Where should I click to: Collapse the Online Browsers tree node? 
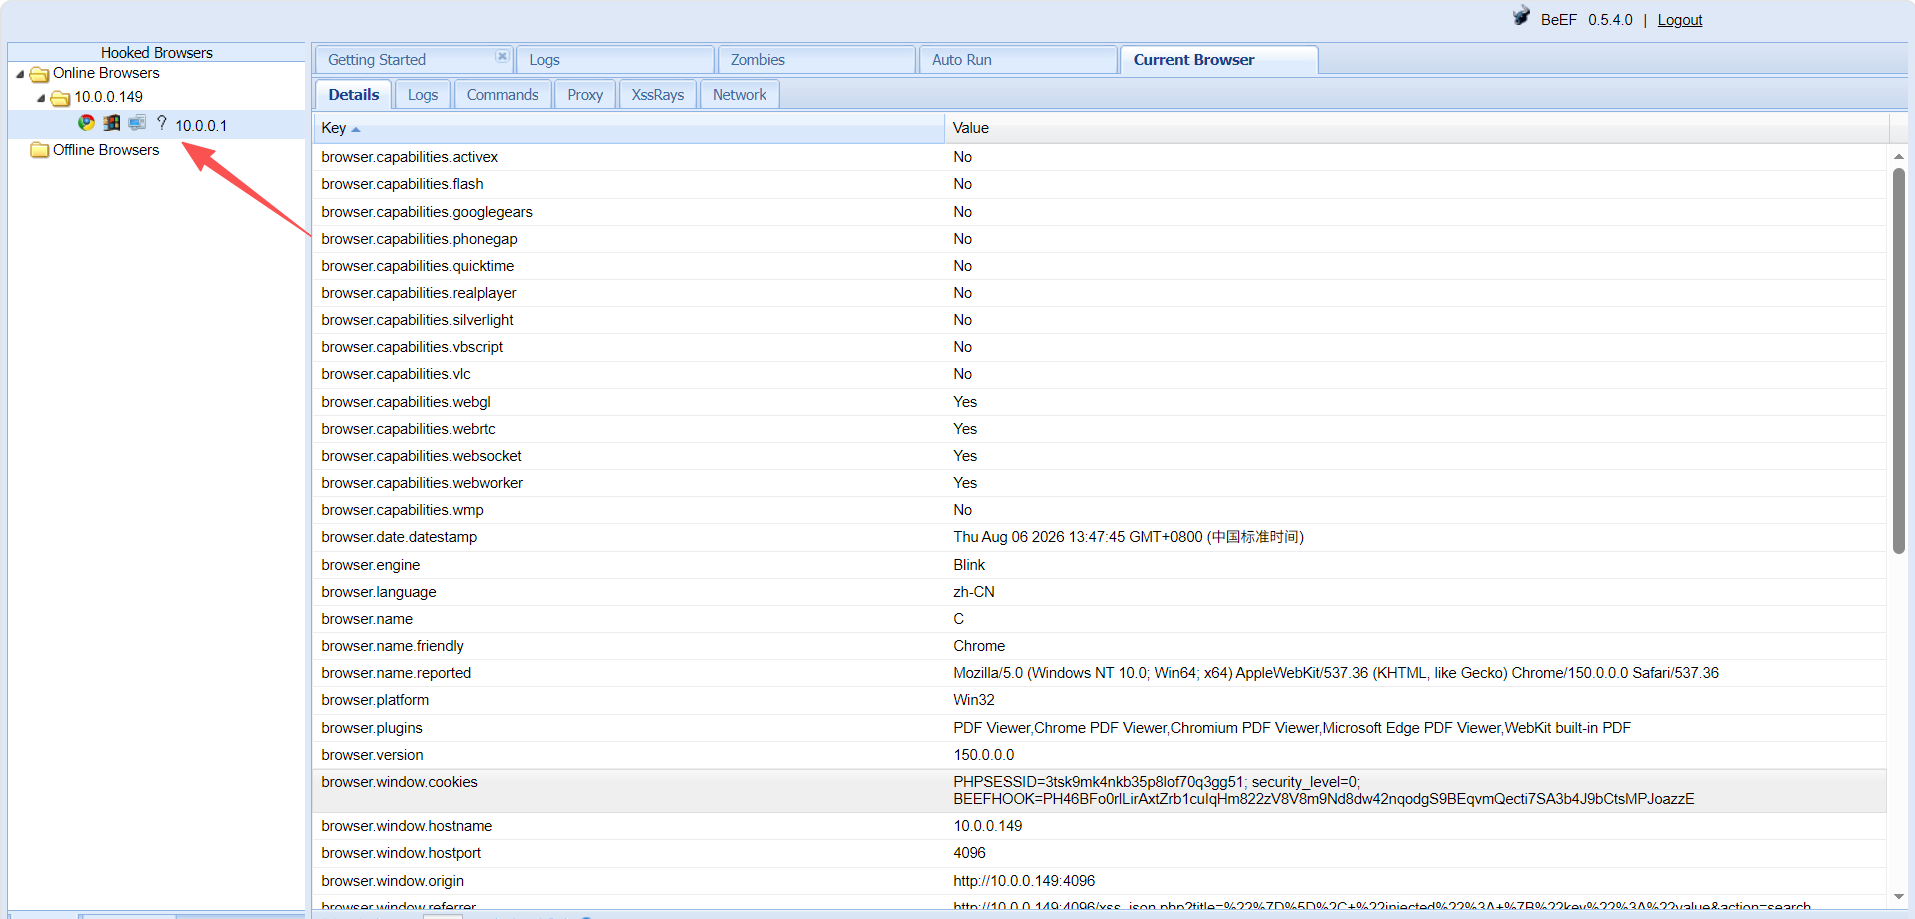20,74
